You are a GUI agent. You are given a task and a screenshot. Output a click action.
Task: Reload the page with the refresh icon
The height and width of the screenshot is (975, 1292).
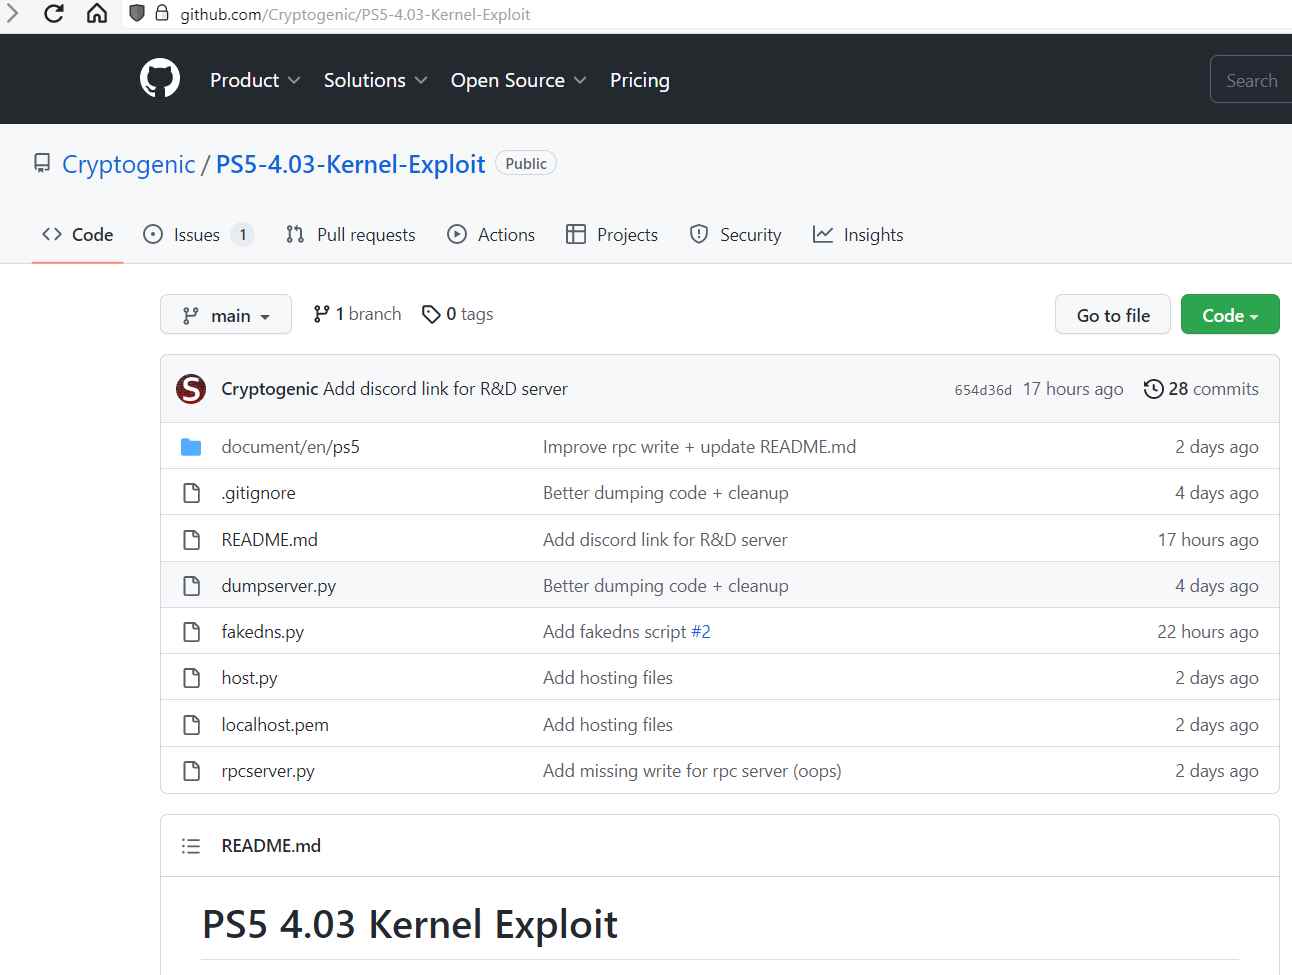click(54, 14)
